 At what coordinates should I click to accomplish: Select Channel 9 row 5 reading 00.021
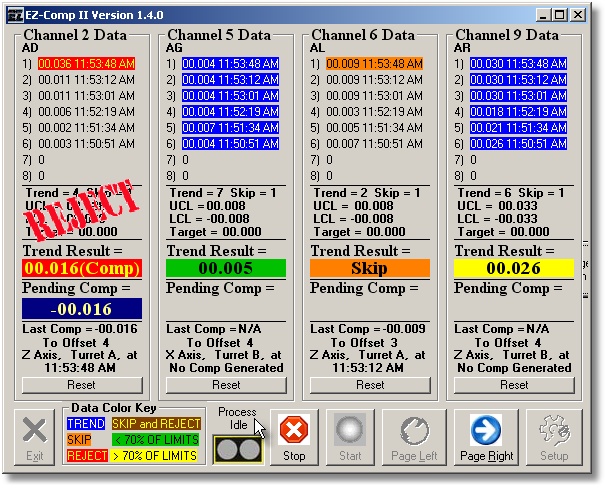[518, 128]
